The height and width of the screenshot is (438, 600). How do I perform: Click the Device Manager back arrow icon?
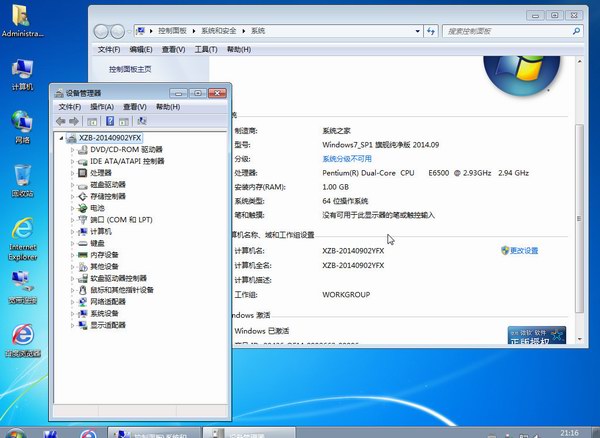pyautogui.click(x=60, y=121)
